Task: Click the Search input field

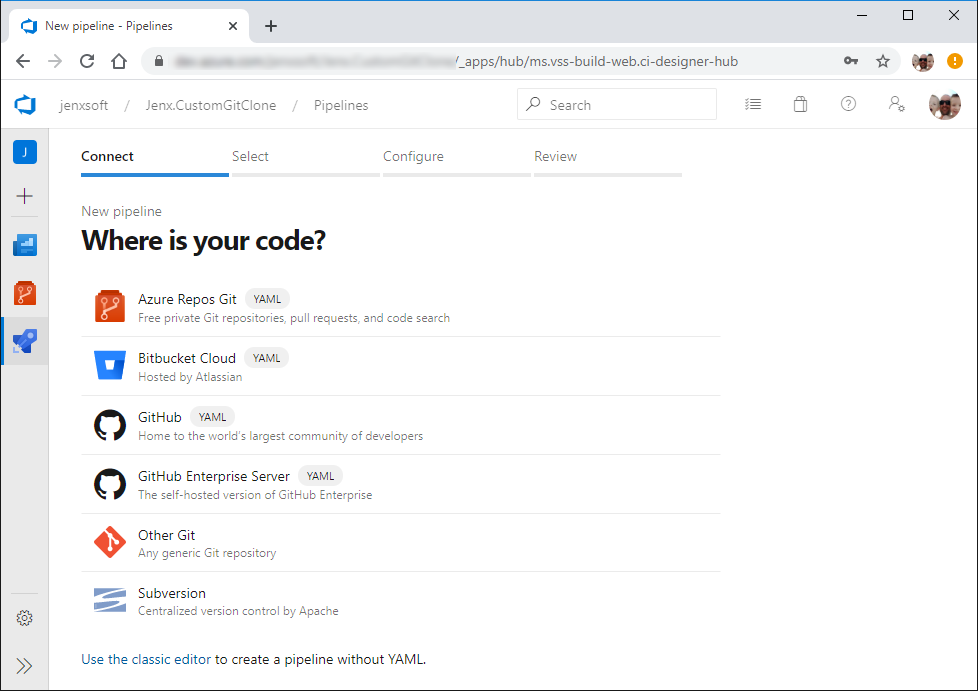Action: click(617, 104)
